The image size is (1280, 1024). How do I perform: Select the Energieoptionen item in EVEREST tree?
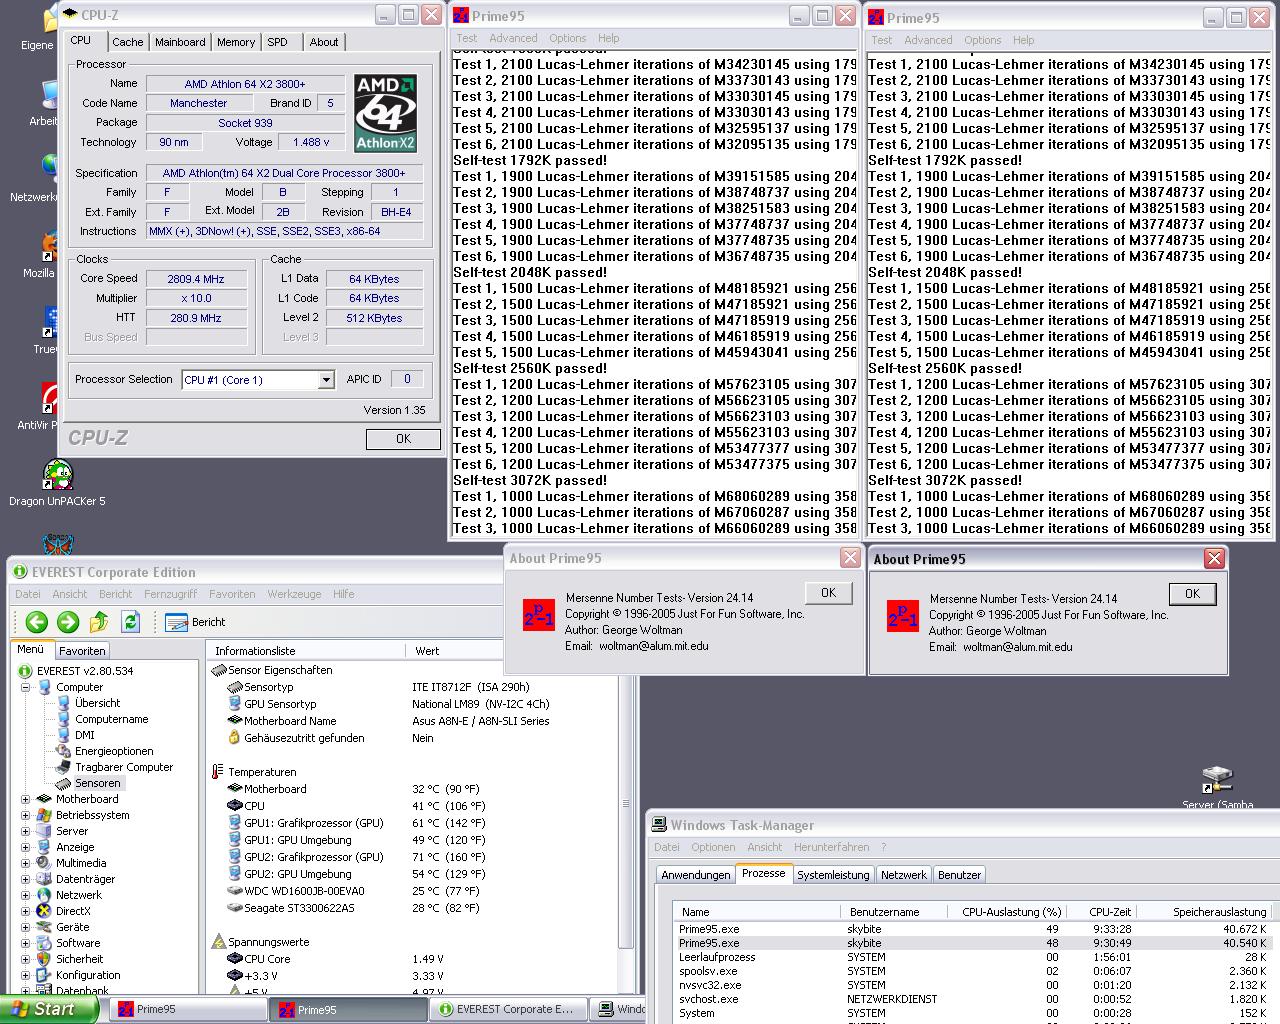(114, 751)
